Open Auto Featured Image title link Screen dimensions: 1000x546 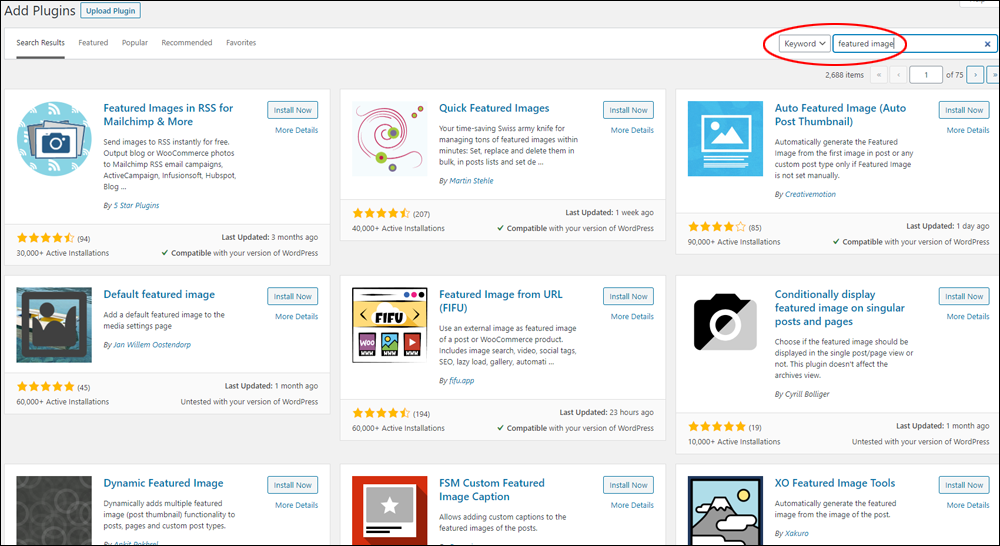point(841,115)
